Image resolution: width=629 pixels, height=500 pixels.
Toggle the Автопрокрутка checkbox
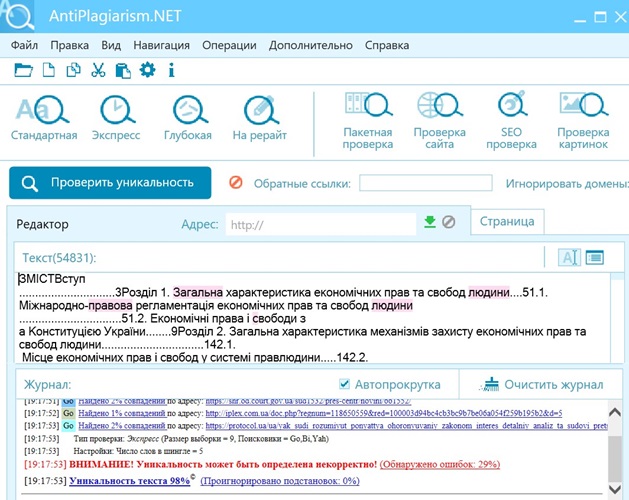pos(344,384)
